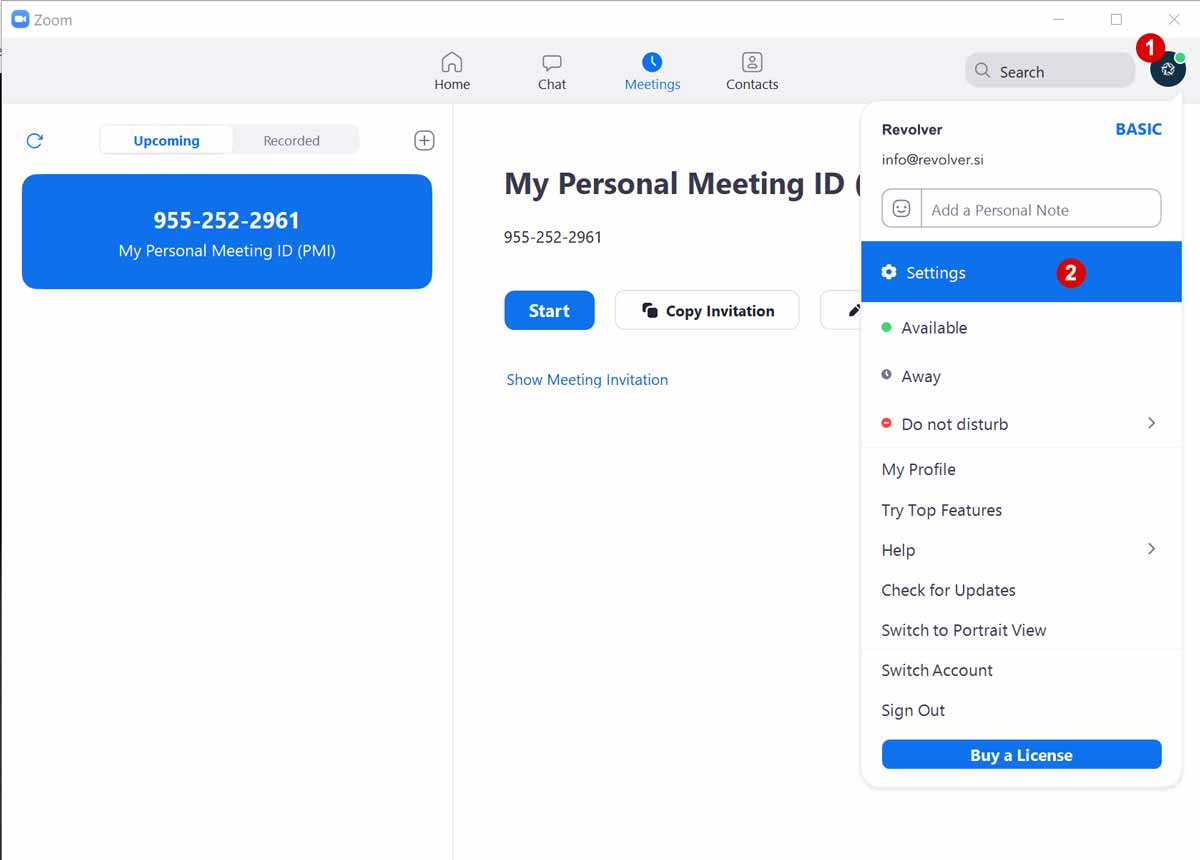Switch to the Upcoming tab
This screenshot has height=860, width=1200.
pos(166,140)
